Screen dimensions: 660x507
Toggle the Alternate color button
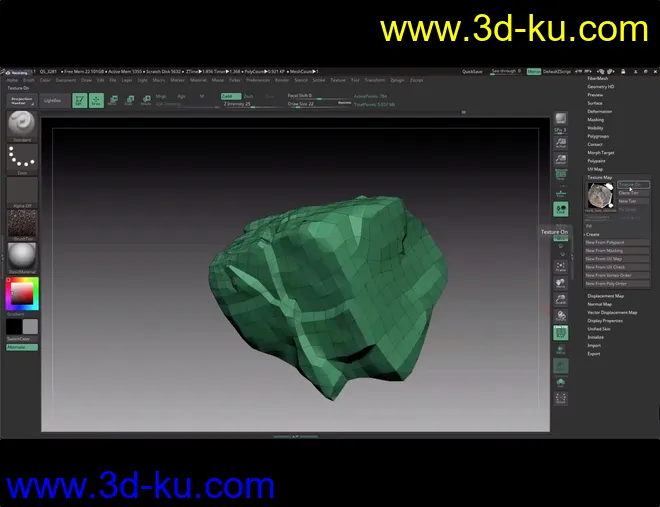[x=22, y=347]
